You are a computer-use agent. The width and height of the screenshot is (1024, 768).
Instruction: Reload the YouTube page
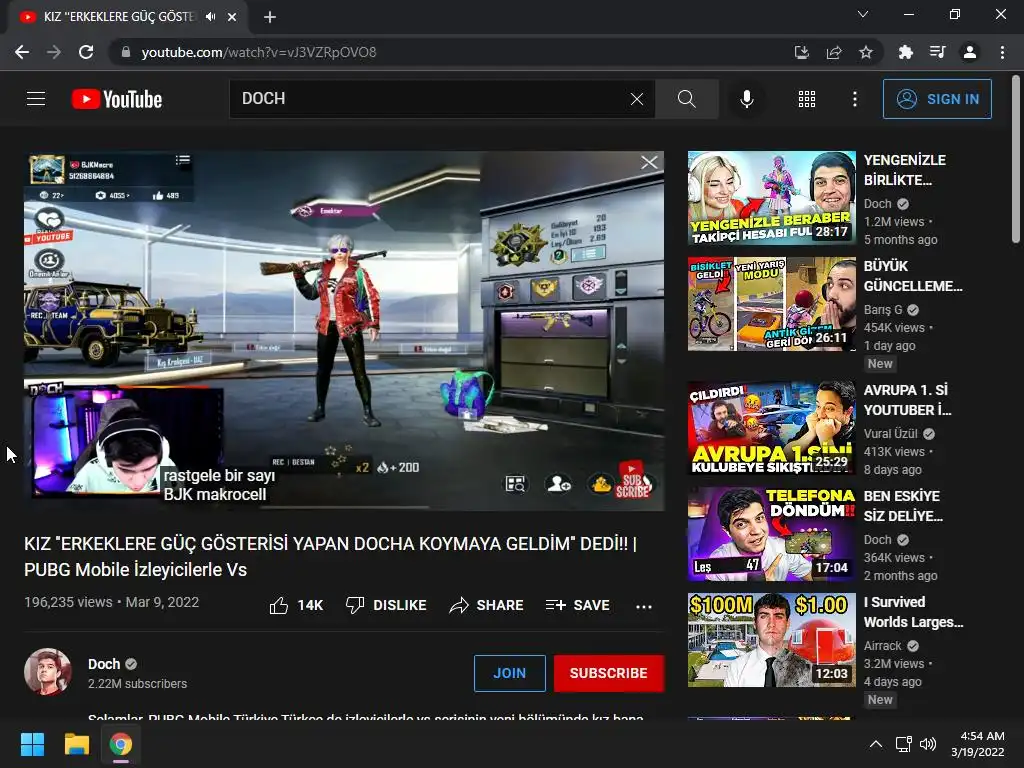86,52
